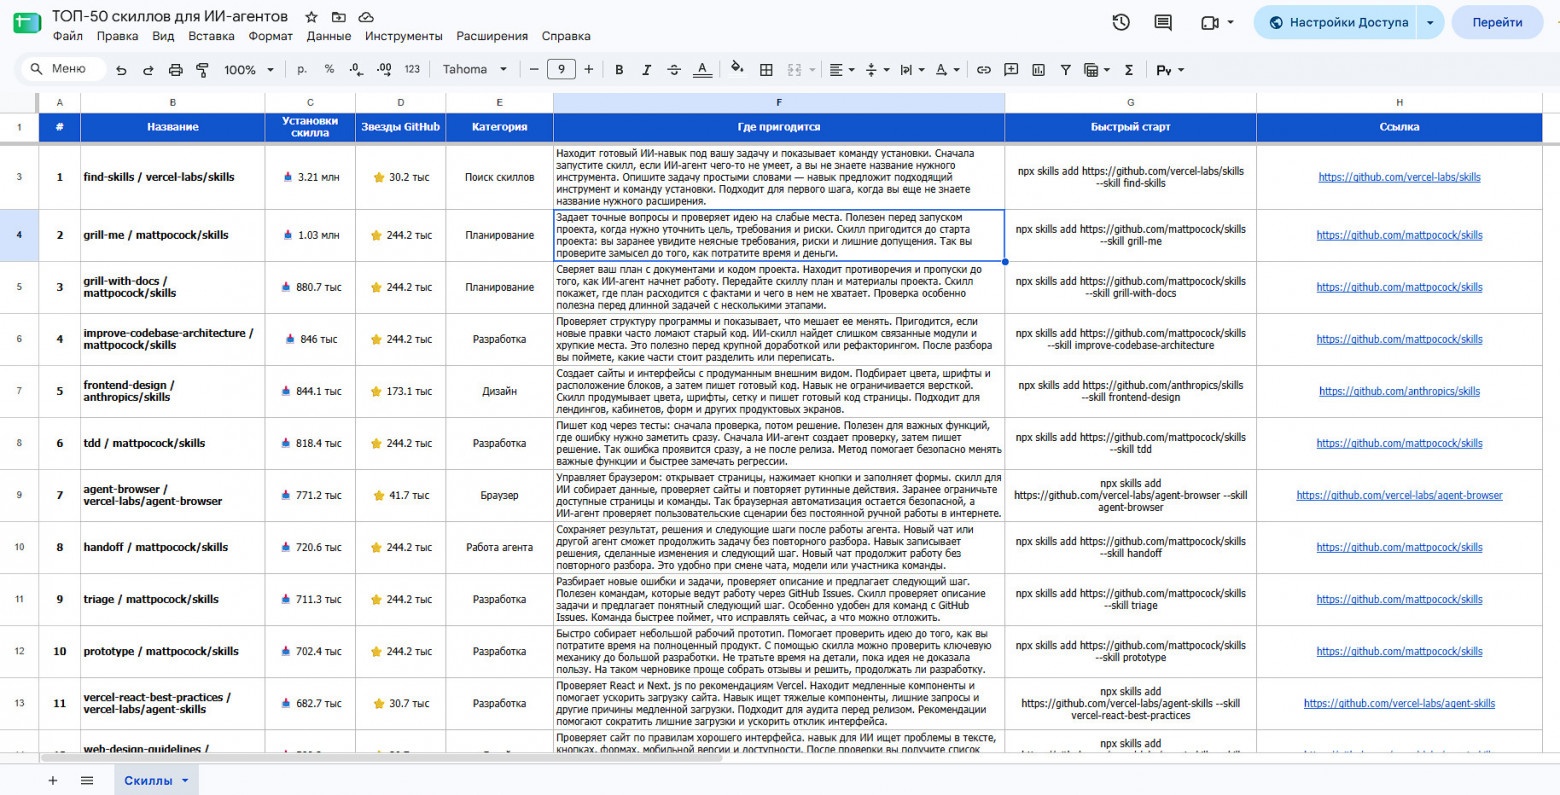Click the merge cells icon
The width and height of the screenshot is (1560, 795).
point(794,70)
